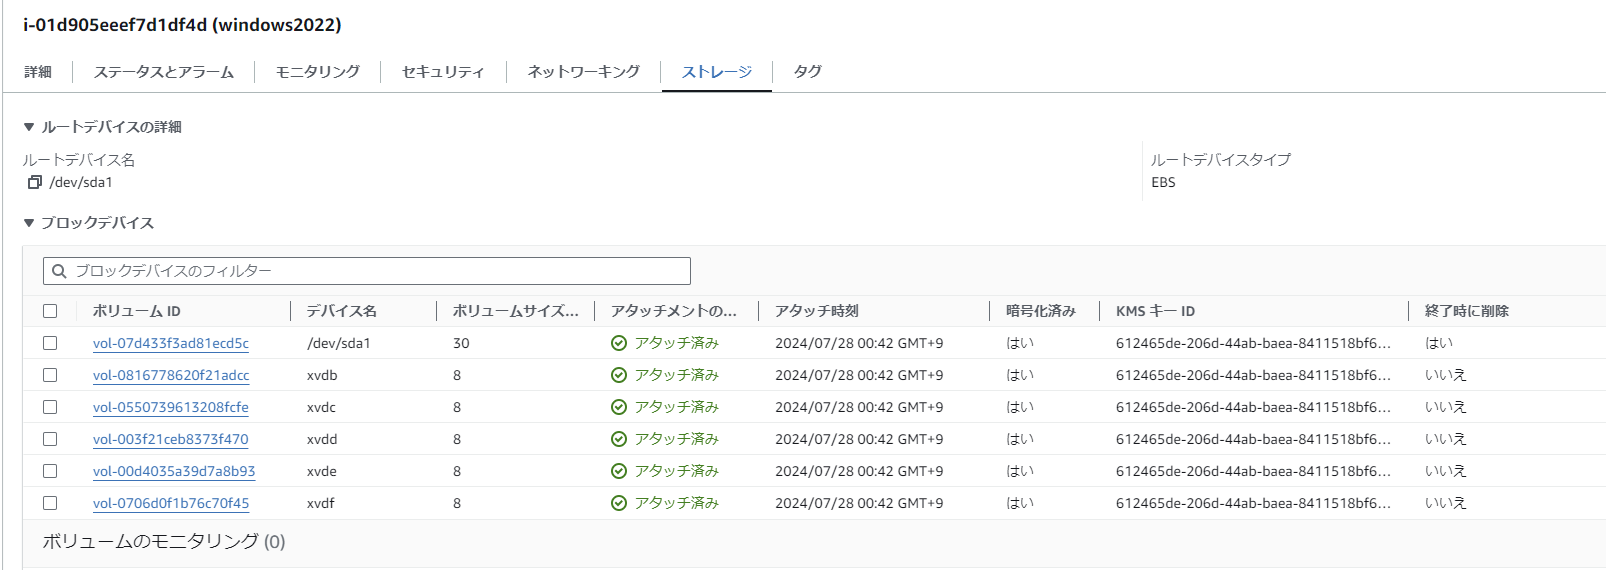Switch to the ネットワーキング tab
1606x570 pixels.
pyautogui.click(x=583, y=72)
